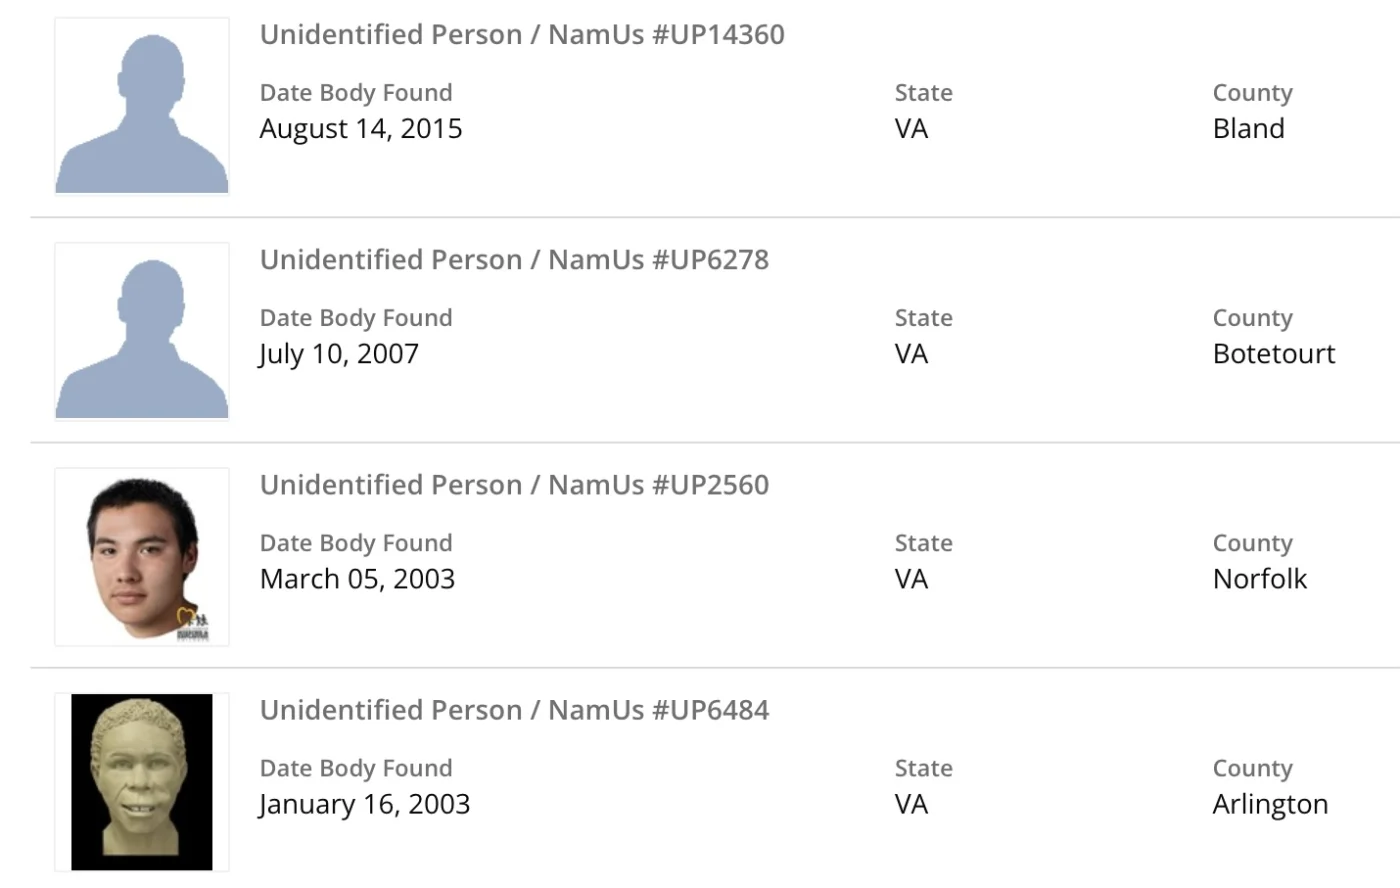
Task: Select the March 05, 2003 date text
Action: pos(357,578)
